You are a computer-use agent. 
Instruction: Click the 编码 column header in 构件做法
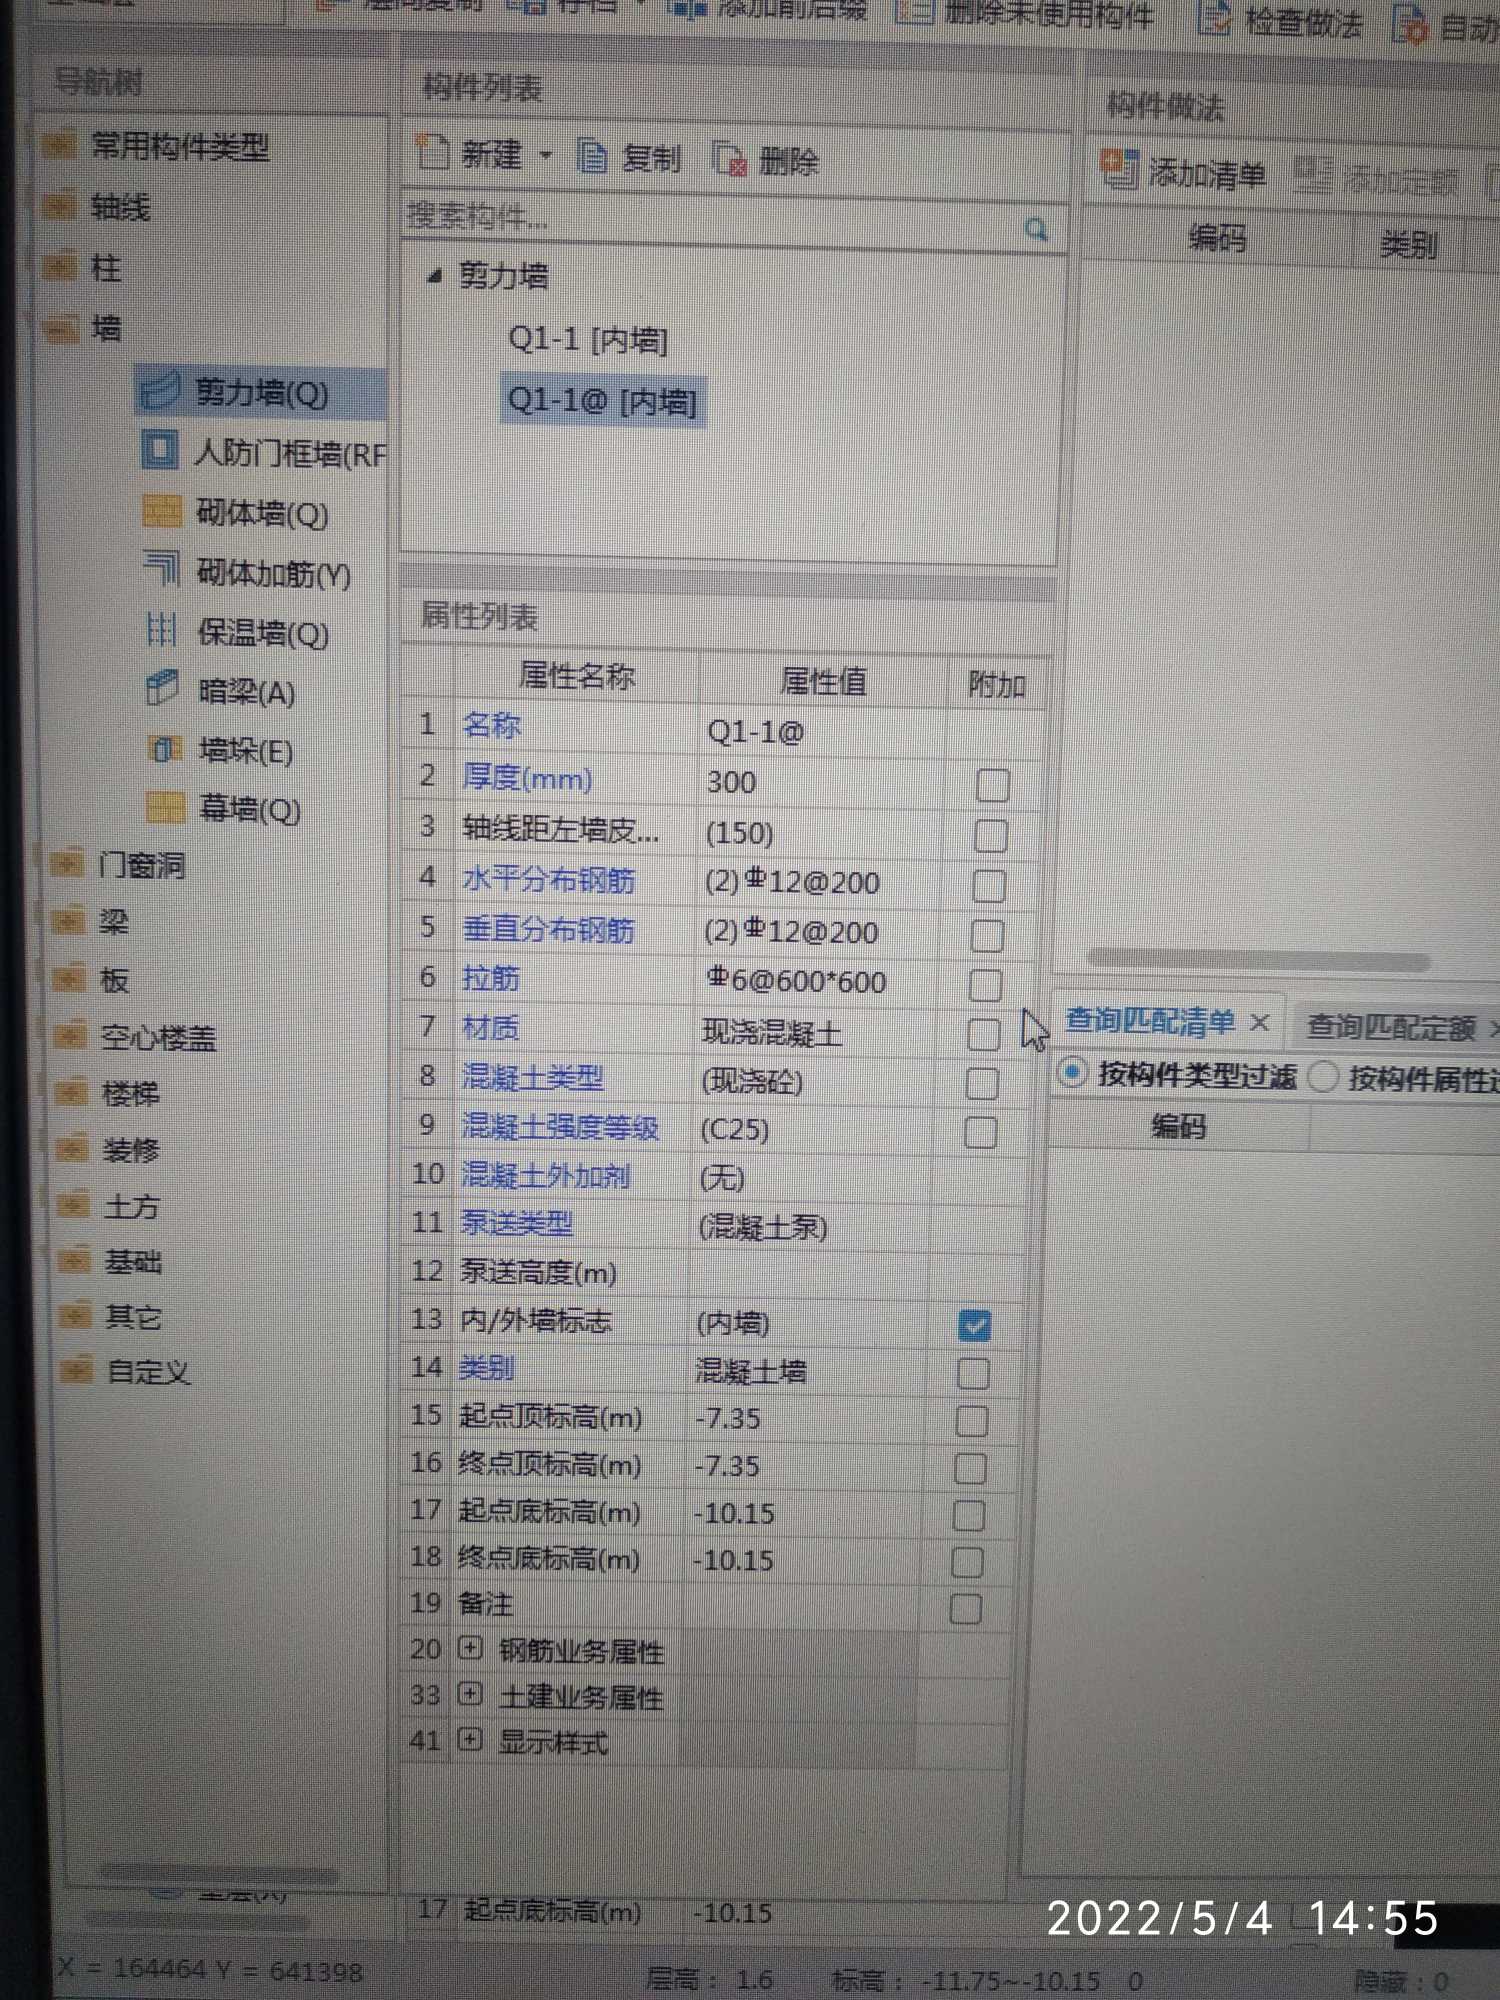(x=1216, y=237)
